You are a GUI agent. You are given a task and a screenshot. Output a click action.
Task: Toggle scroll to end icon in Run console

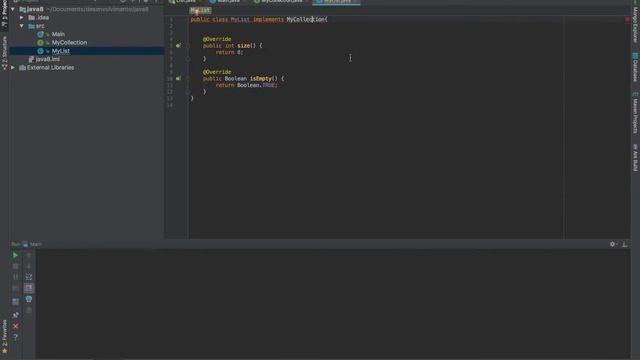click(x=29, y=288)
